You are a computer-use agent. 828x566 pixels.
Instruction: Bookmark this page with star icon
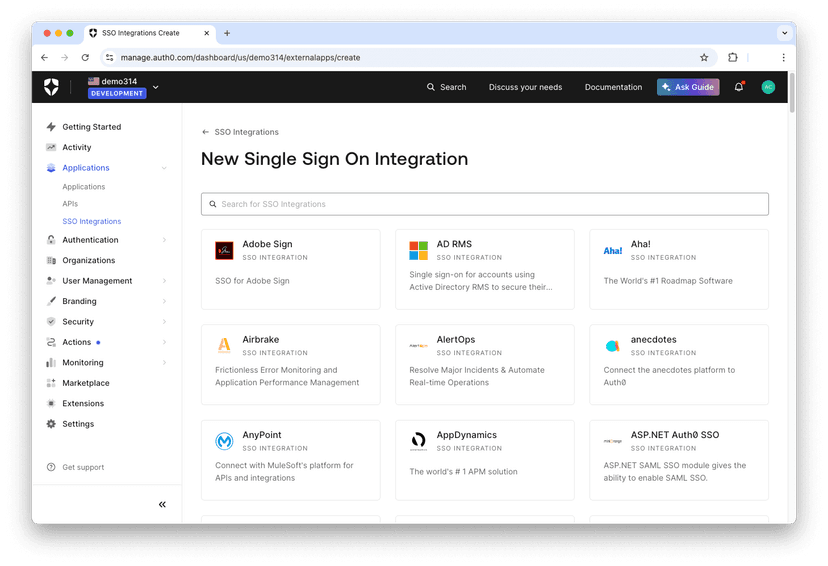coord(704,58)
